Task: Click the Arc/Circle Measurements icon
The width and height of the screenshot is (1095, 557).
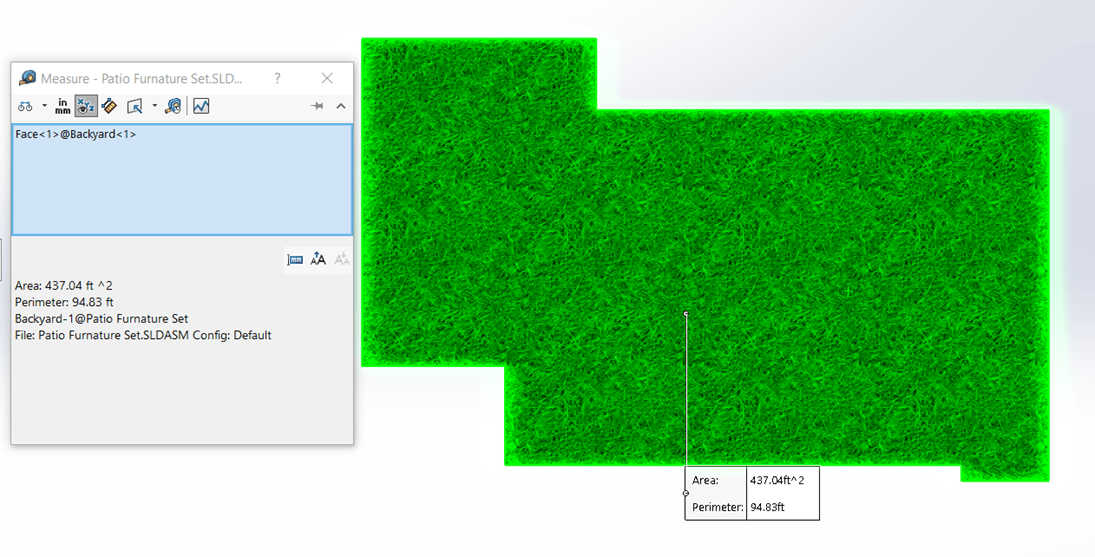Action: tap(25, 106)
